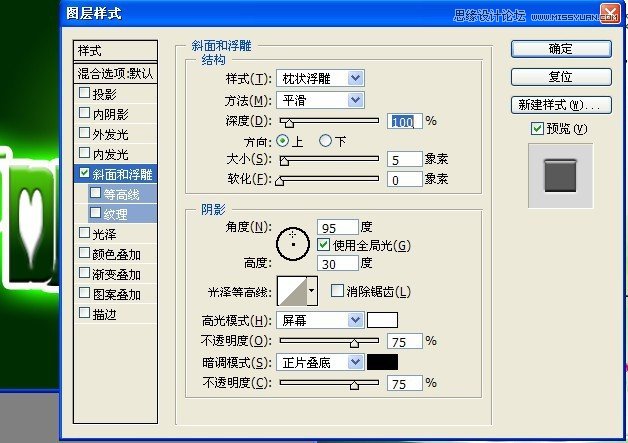Click the black shadow color swatch
Image resolution: width=628 pixels, height=443 pixels.
(x=382, y=362)
